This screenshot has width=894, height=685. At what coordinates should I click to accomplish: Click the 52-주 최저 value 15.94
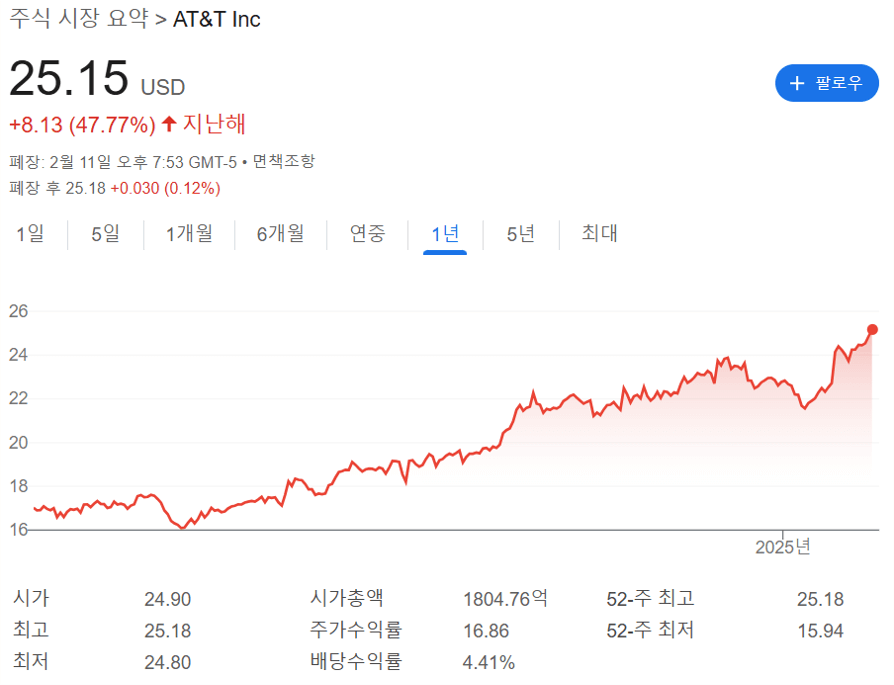click(820, 631)
